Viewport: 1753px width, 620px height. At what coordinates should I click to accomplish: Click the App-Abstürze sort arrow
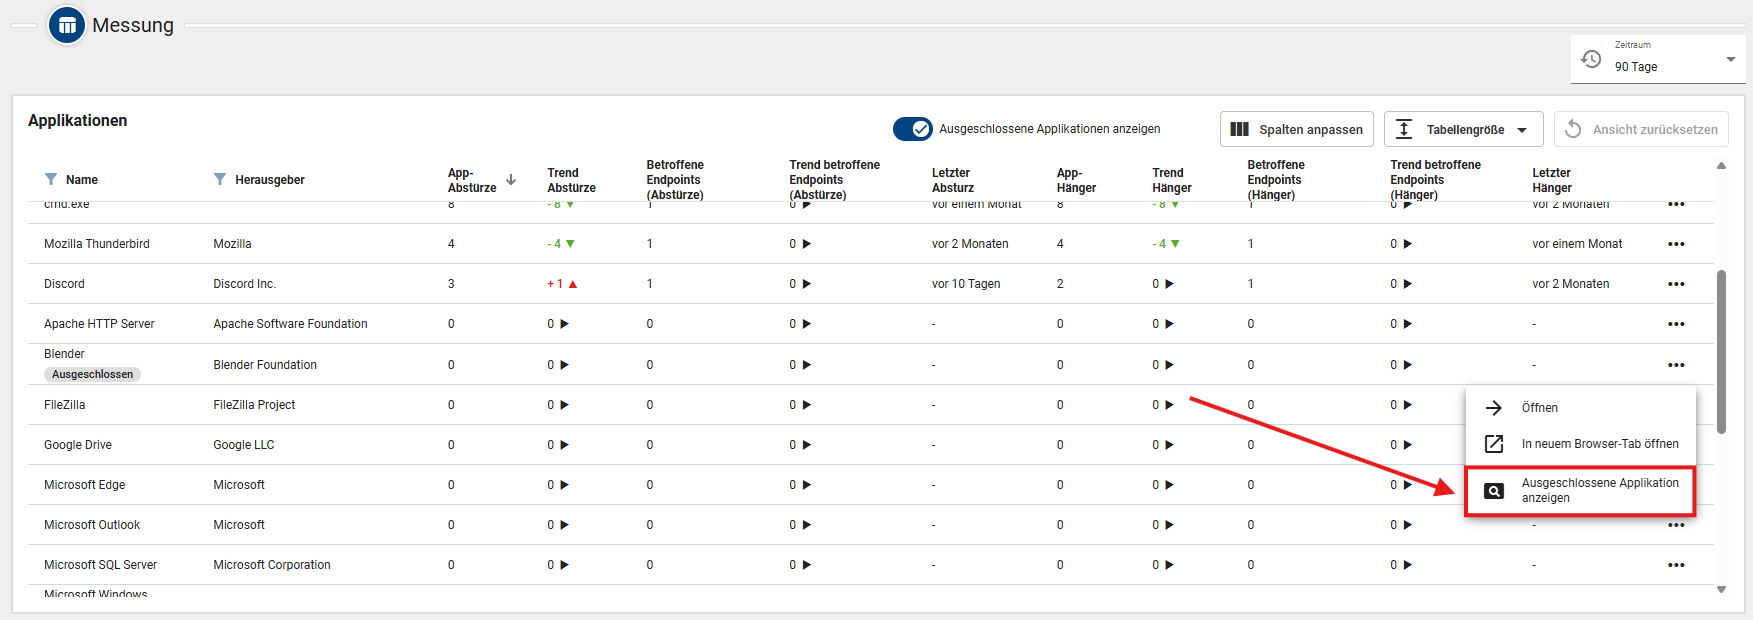[x=511, y=180]
